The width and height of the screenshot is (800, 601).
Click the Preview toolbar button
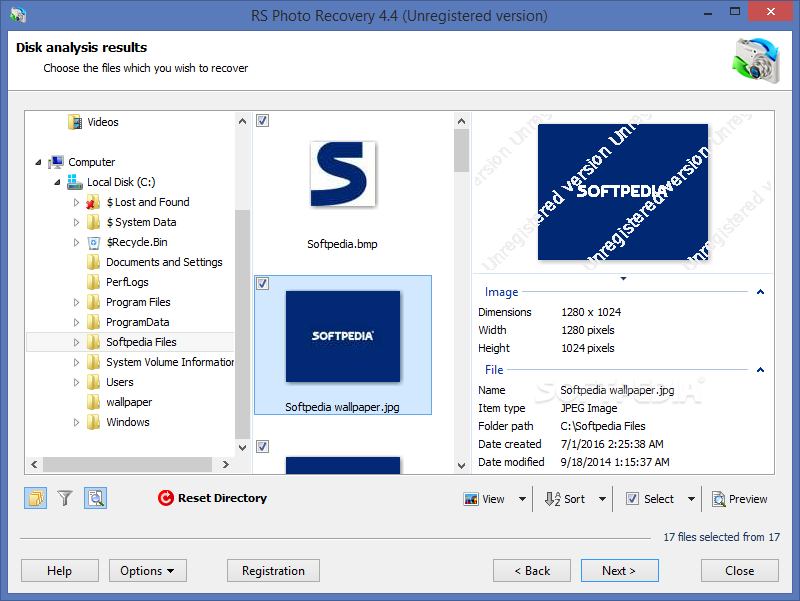click(740, 499)
